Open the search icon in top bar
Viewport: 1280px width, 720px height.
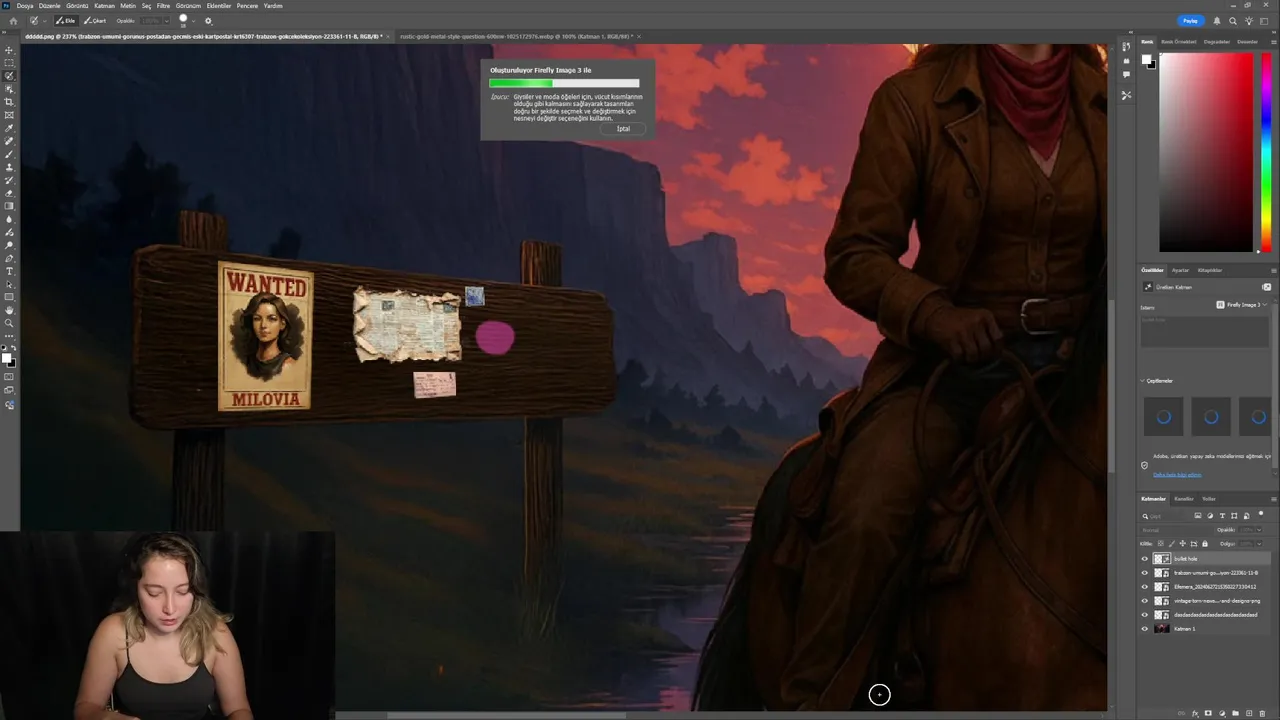[x=1233, y=20]
